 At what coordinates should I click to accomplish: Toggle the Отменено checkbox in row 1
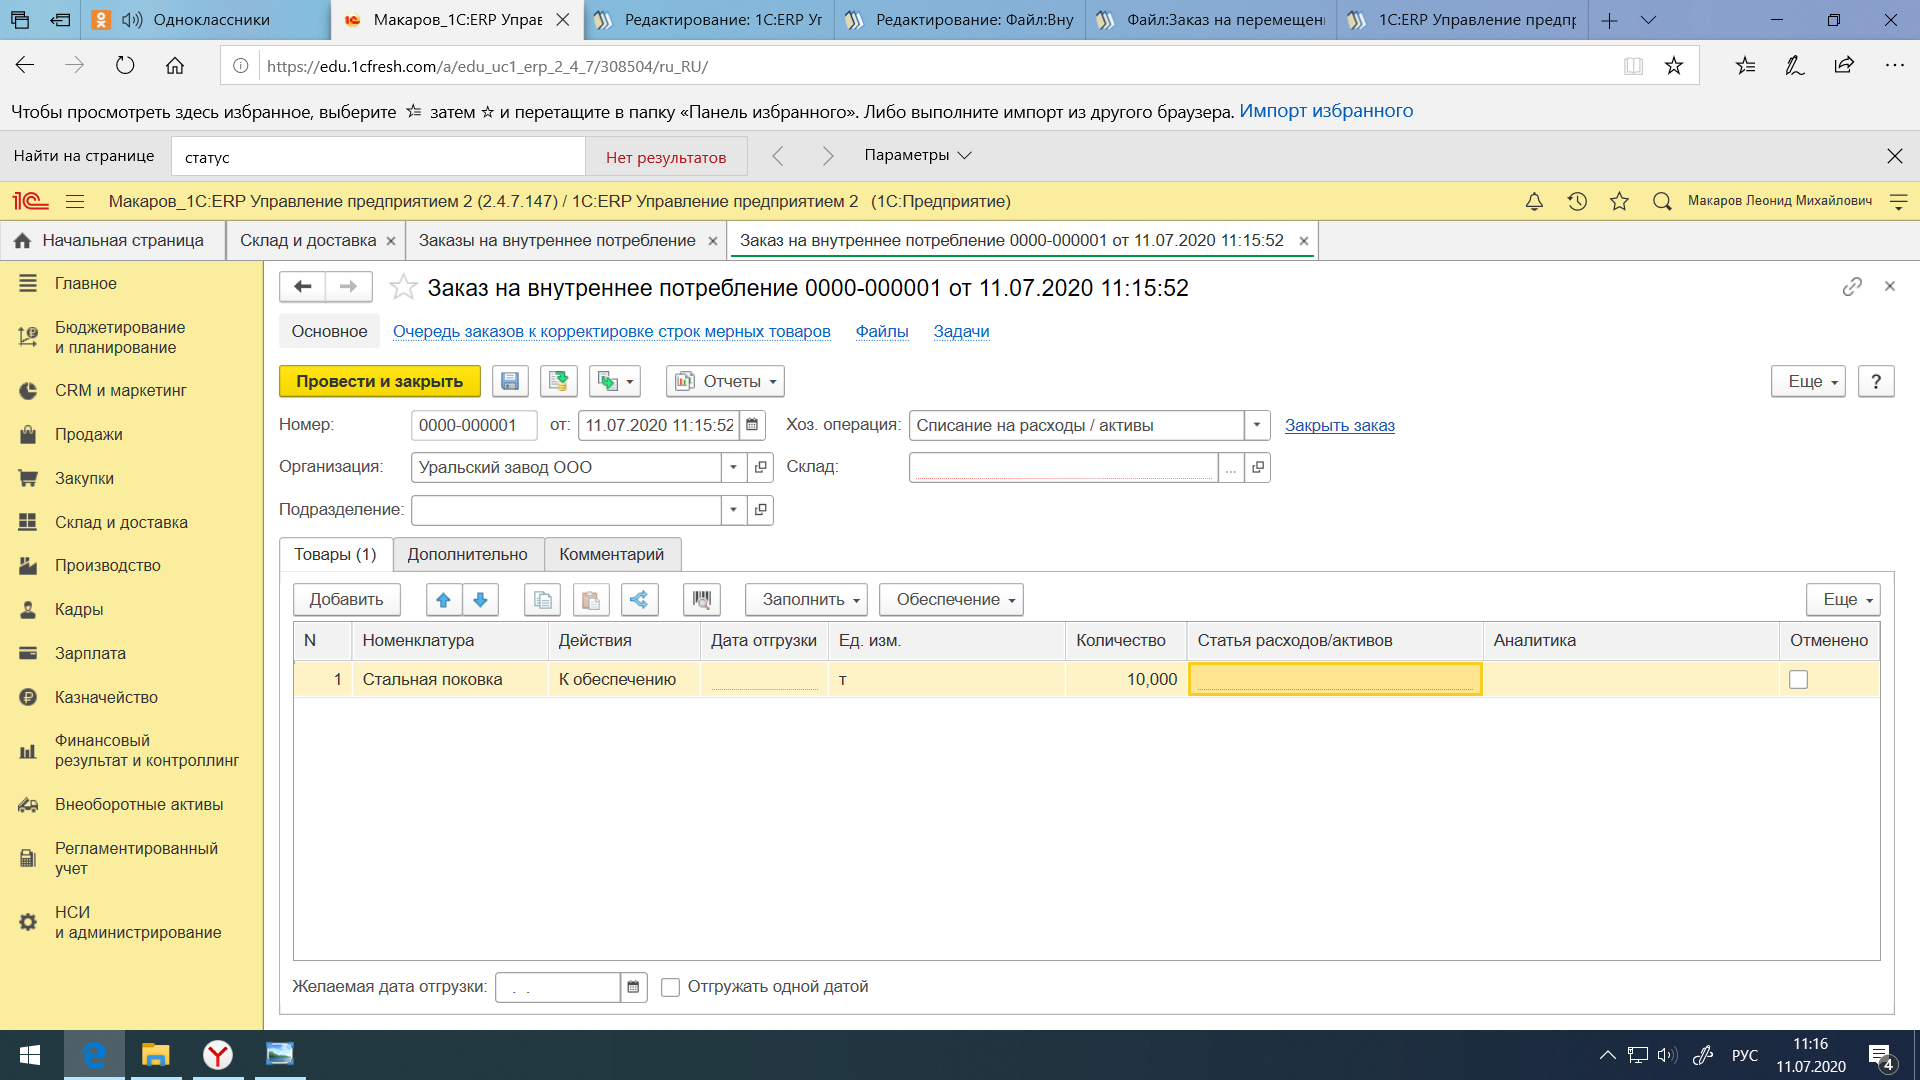pyautogui.click(x=1798, y=680)
